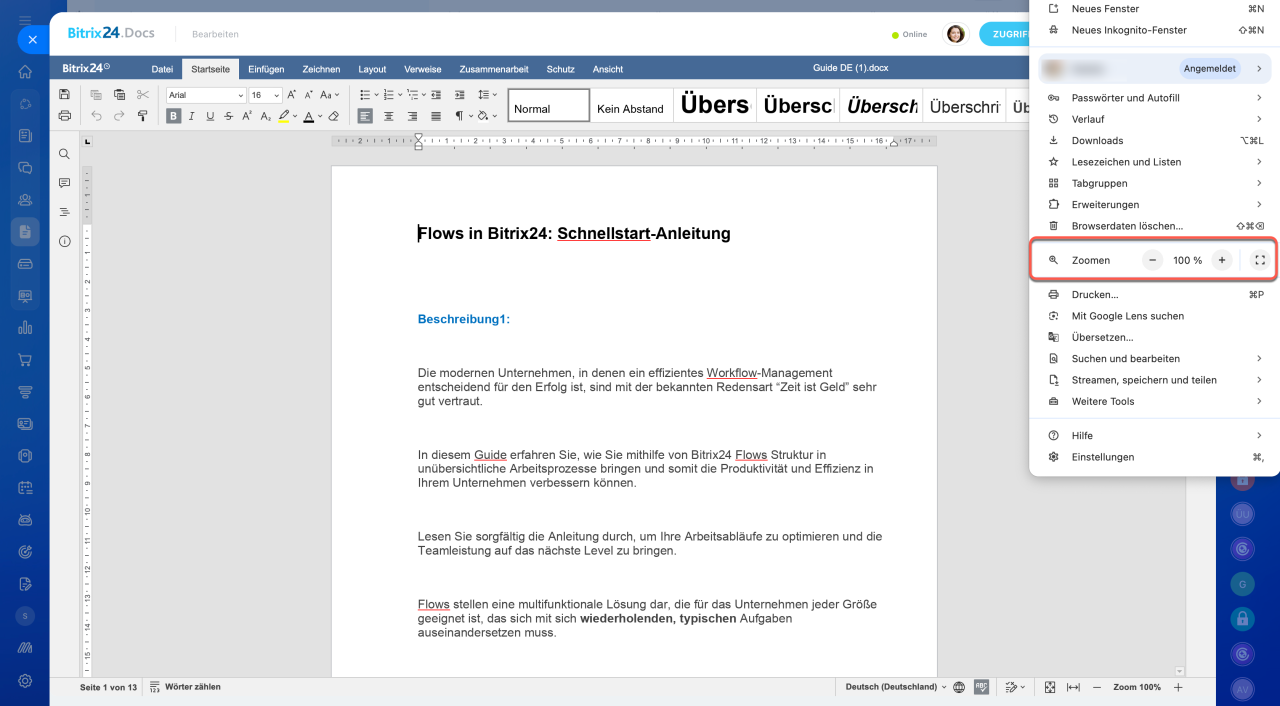Zoom out document with status bar minus
This screenshot has width=1280, height=706.
point(1097,687)
